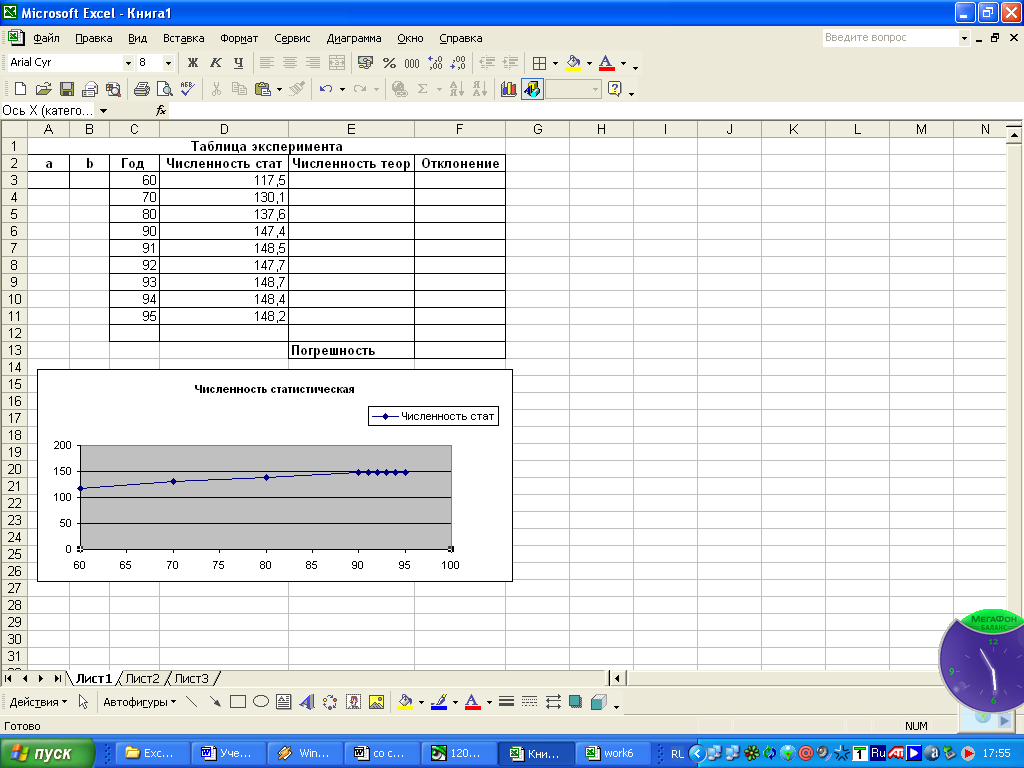Open Line Style options
The width and height of the screenshot is (1024, 768).
(506, 702)
